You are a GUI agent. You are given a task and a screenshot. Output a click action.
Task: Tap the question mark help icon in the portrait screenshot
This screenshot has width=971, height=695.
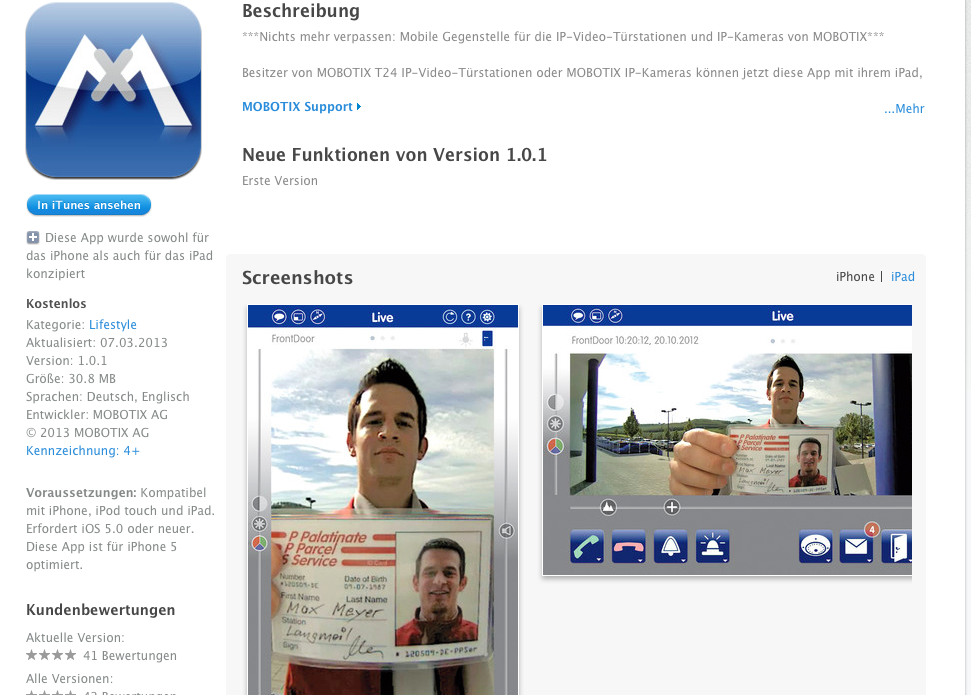469,317
